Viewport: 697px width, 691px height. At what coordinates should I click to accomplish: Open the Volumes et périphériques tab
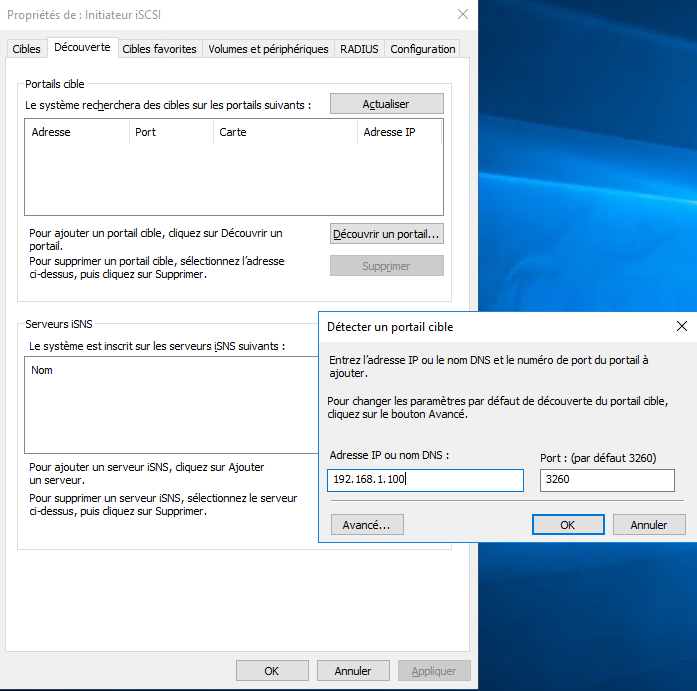(268, 49)
